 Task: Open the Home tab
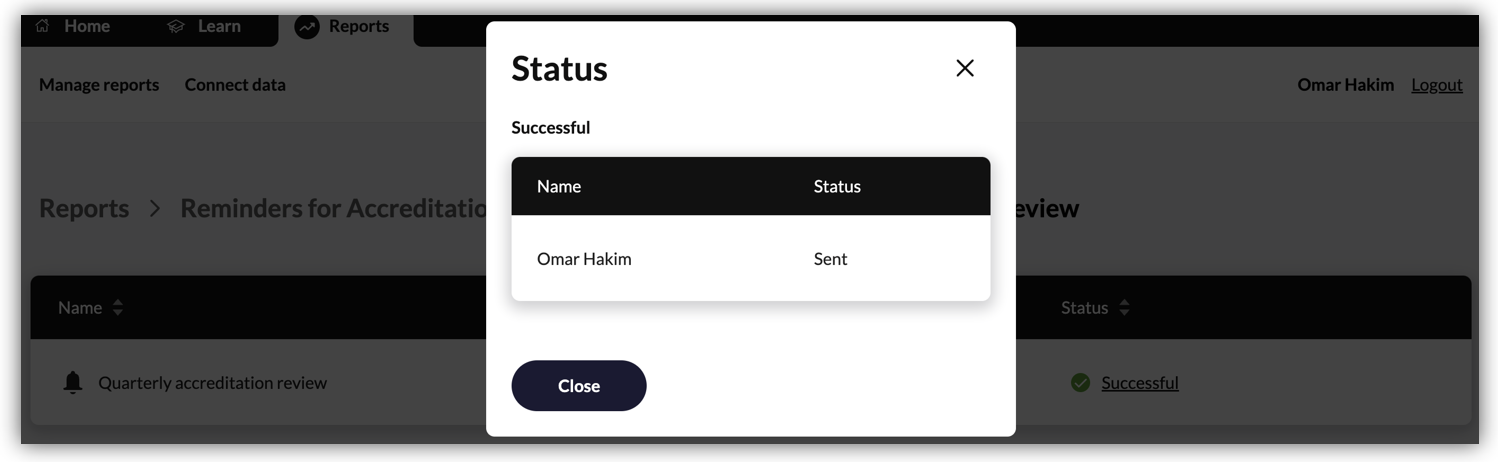73,26
